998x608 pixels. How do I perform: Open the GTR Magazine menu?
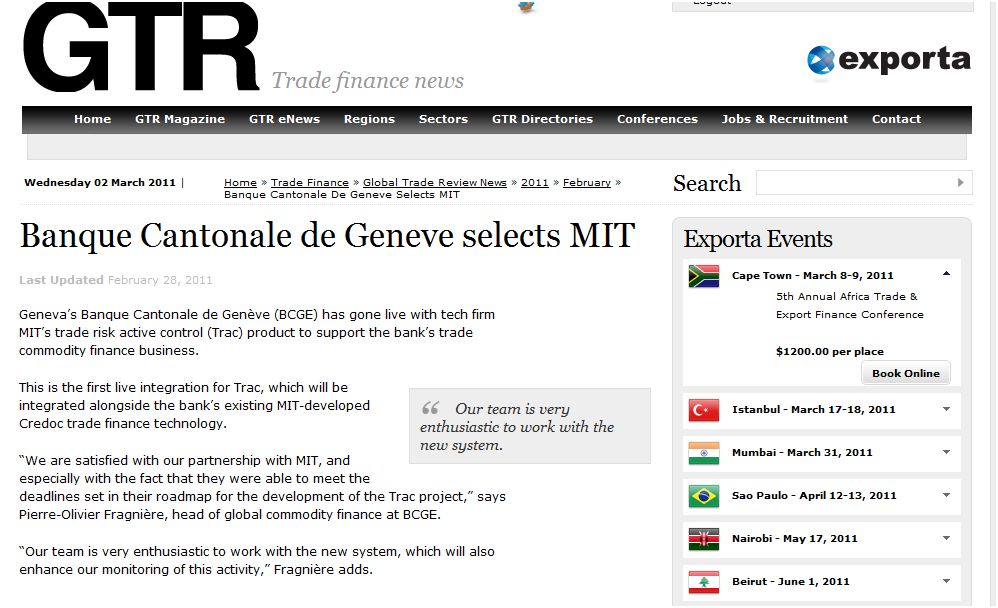click(180, 119)
